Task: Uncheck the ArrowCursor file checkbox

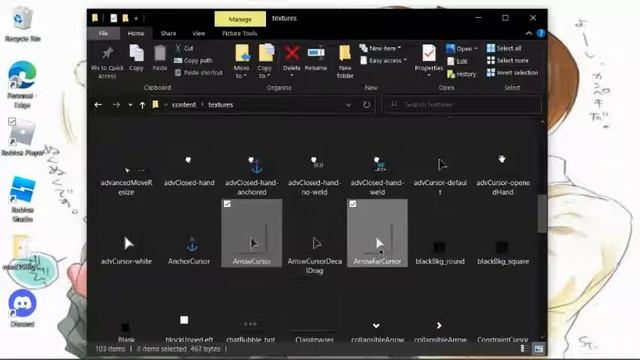Action: (x=227, y=204)
